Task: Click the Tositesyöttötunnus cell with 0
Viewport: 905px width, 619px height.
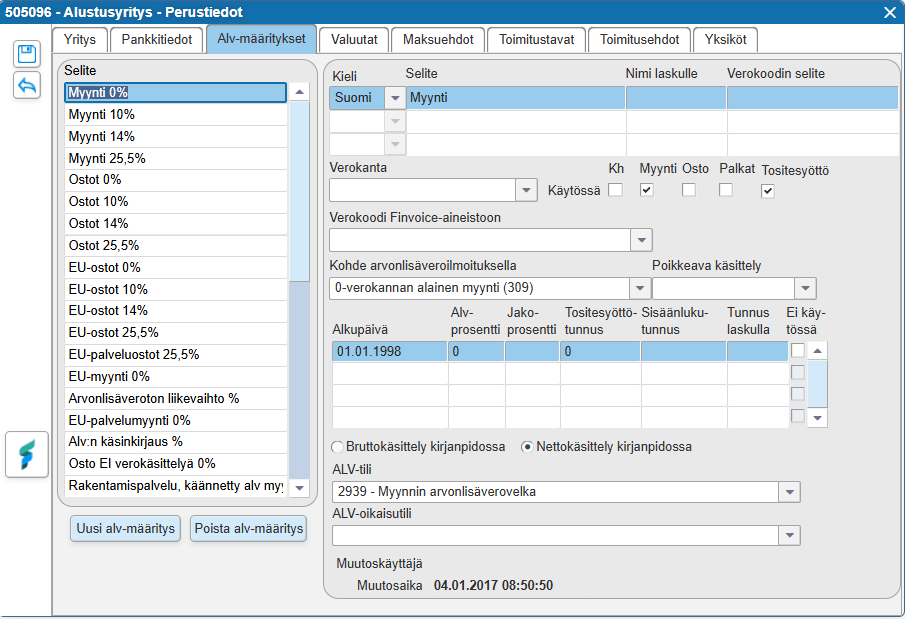Action: point(600,351)
